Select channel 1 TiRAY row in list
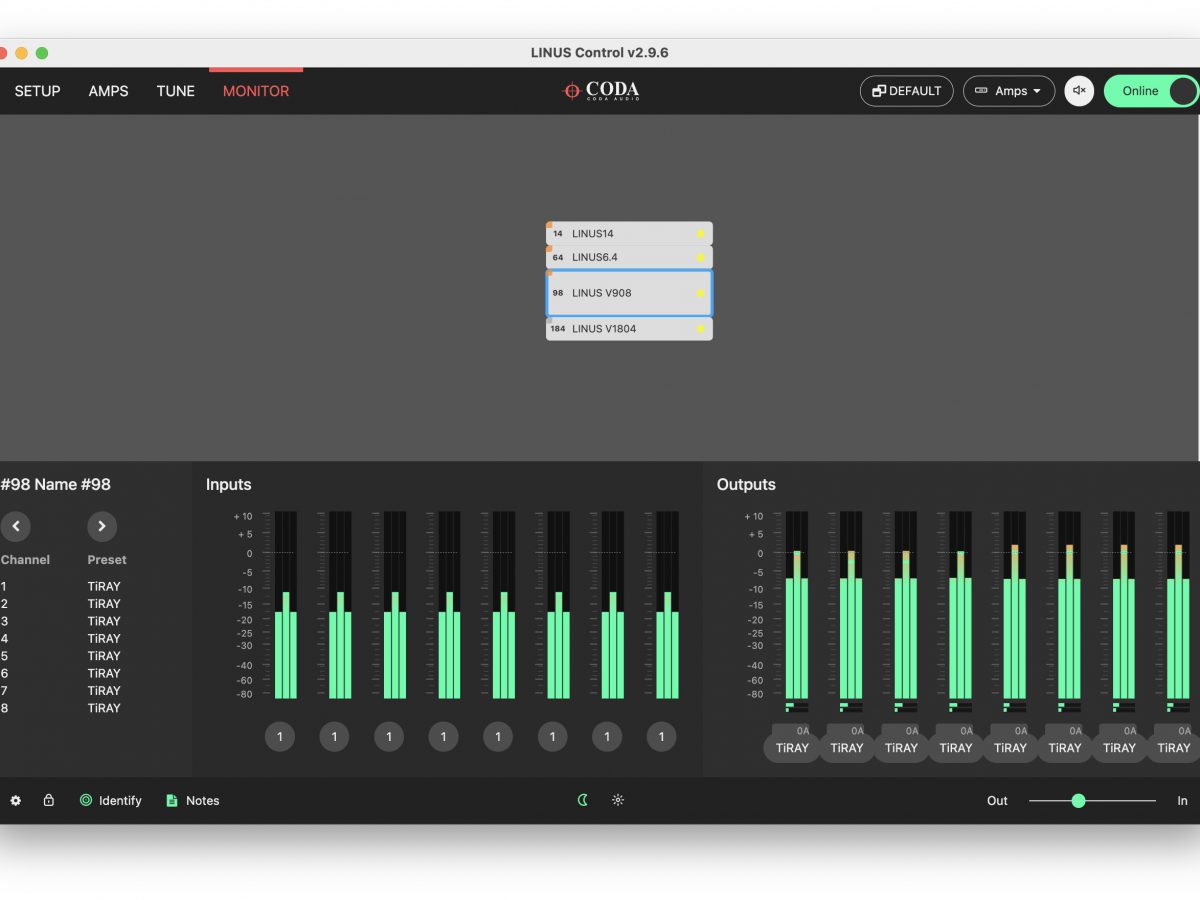The height and width of the screenshot is (900, 1200). (60, 587)
